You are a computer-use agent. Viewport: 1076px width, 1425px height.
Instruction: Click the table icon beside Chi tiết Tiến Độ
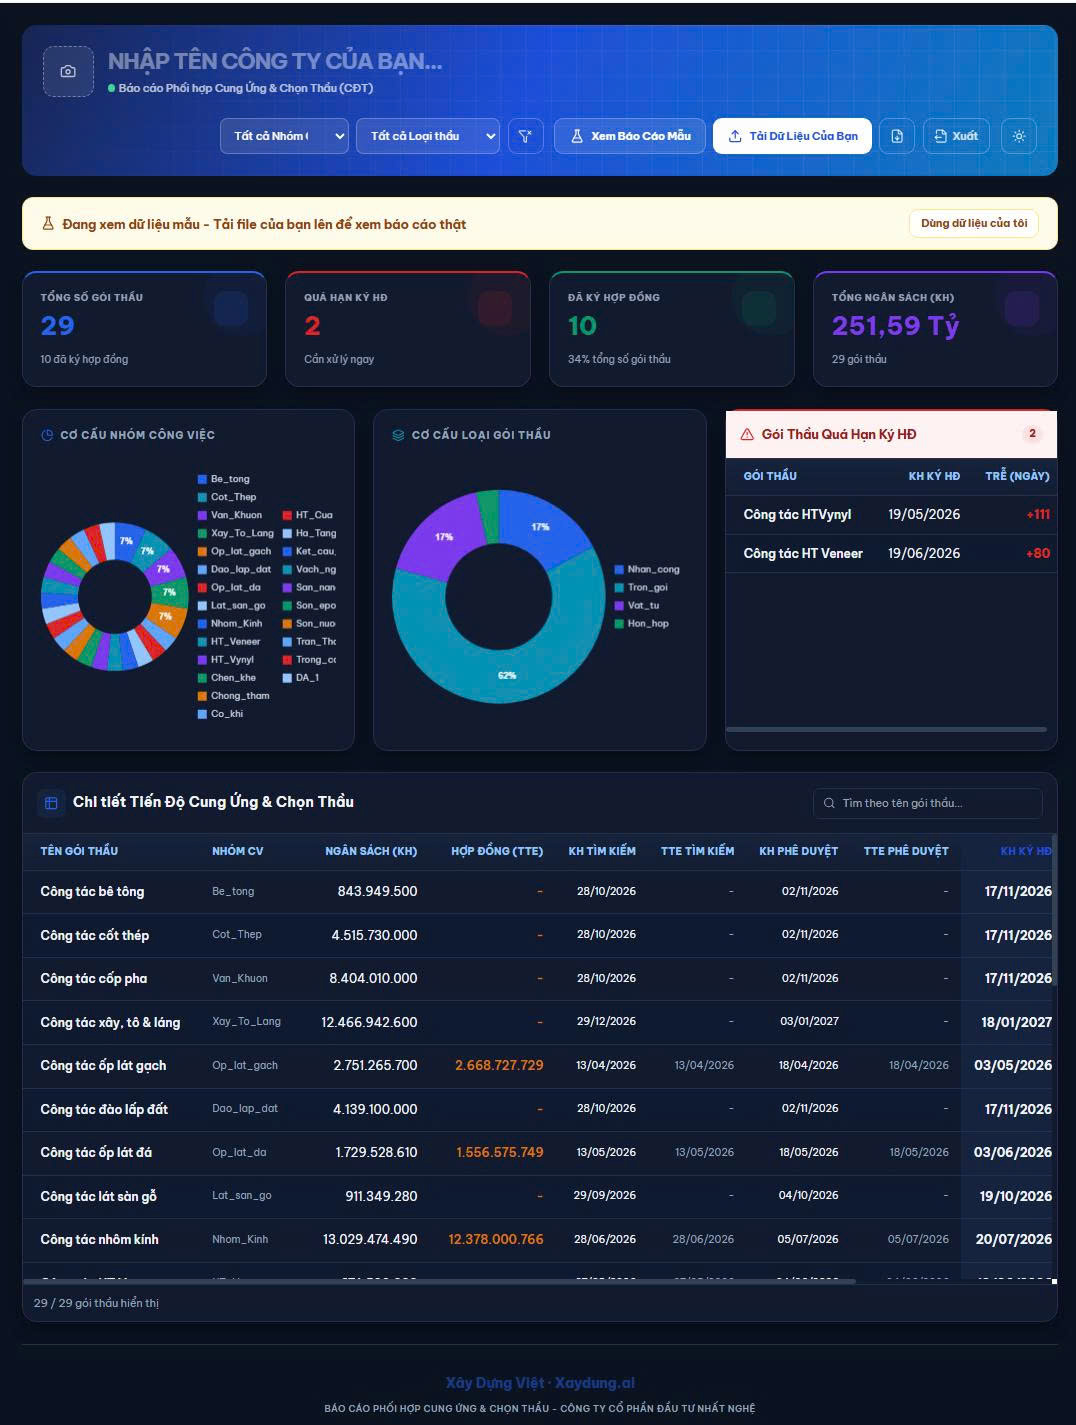(51, 802)
